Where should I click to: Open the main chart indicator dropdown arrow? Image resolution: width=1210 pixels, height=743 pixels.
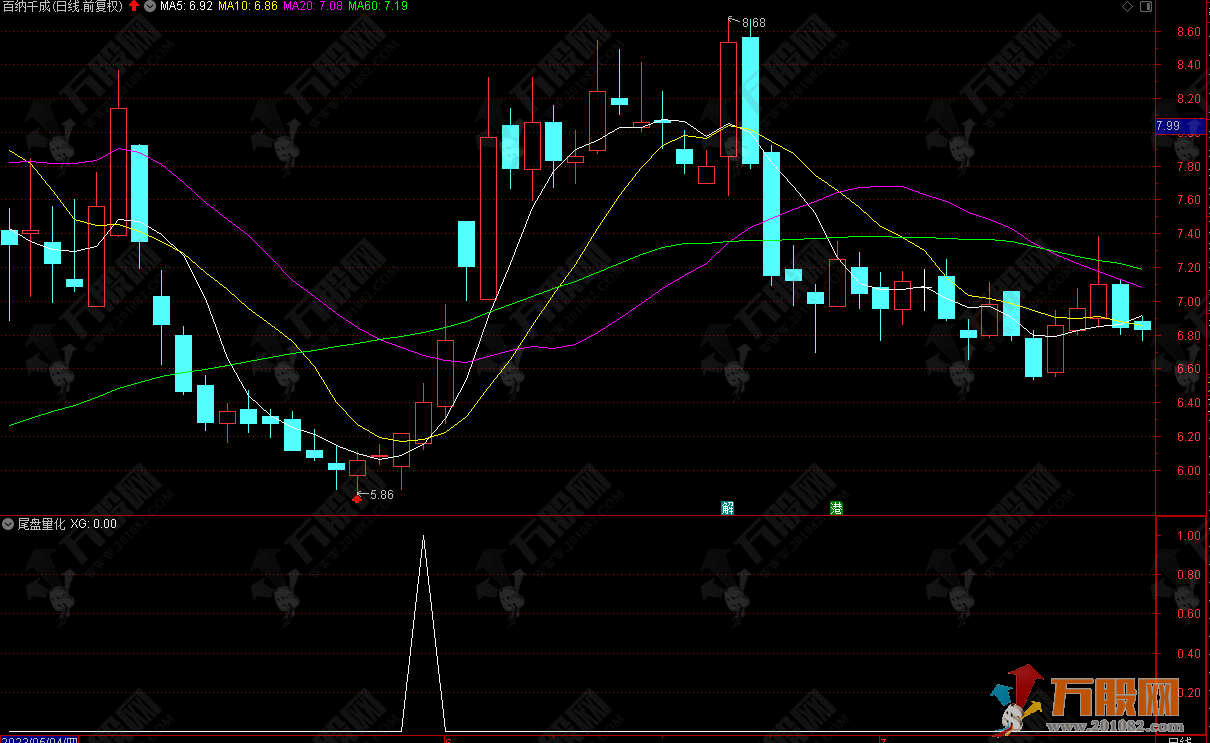(148, 6)
